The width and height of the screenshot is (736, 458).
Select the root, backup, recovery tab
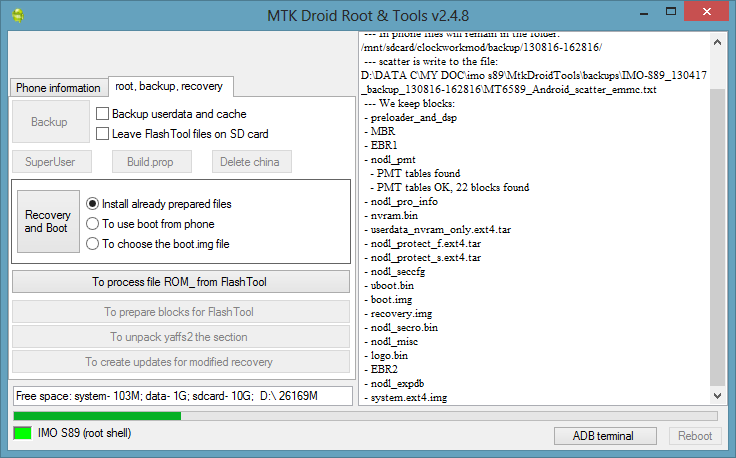coord(169,86)
